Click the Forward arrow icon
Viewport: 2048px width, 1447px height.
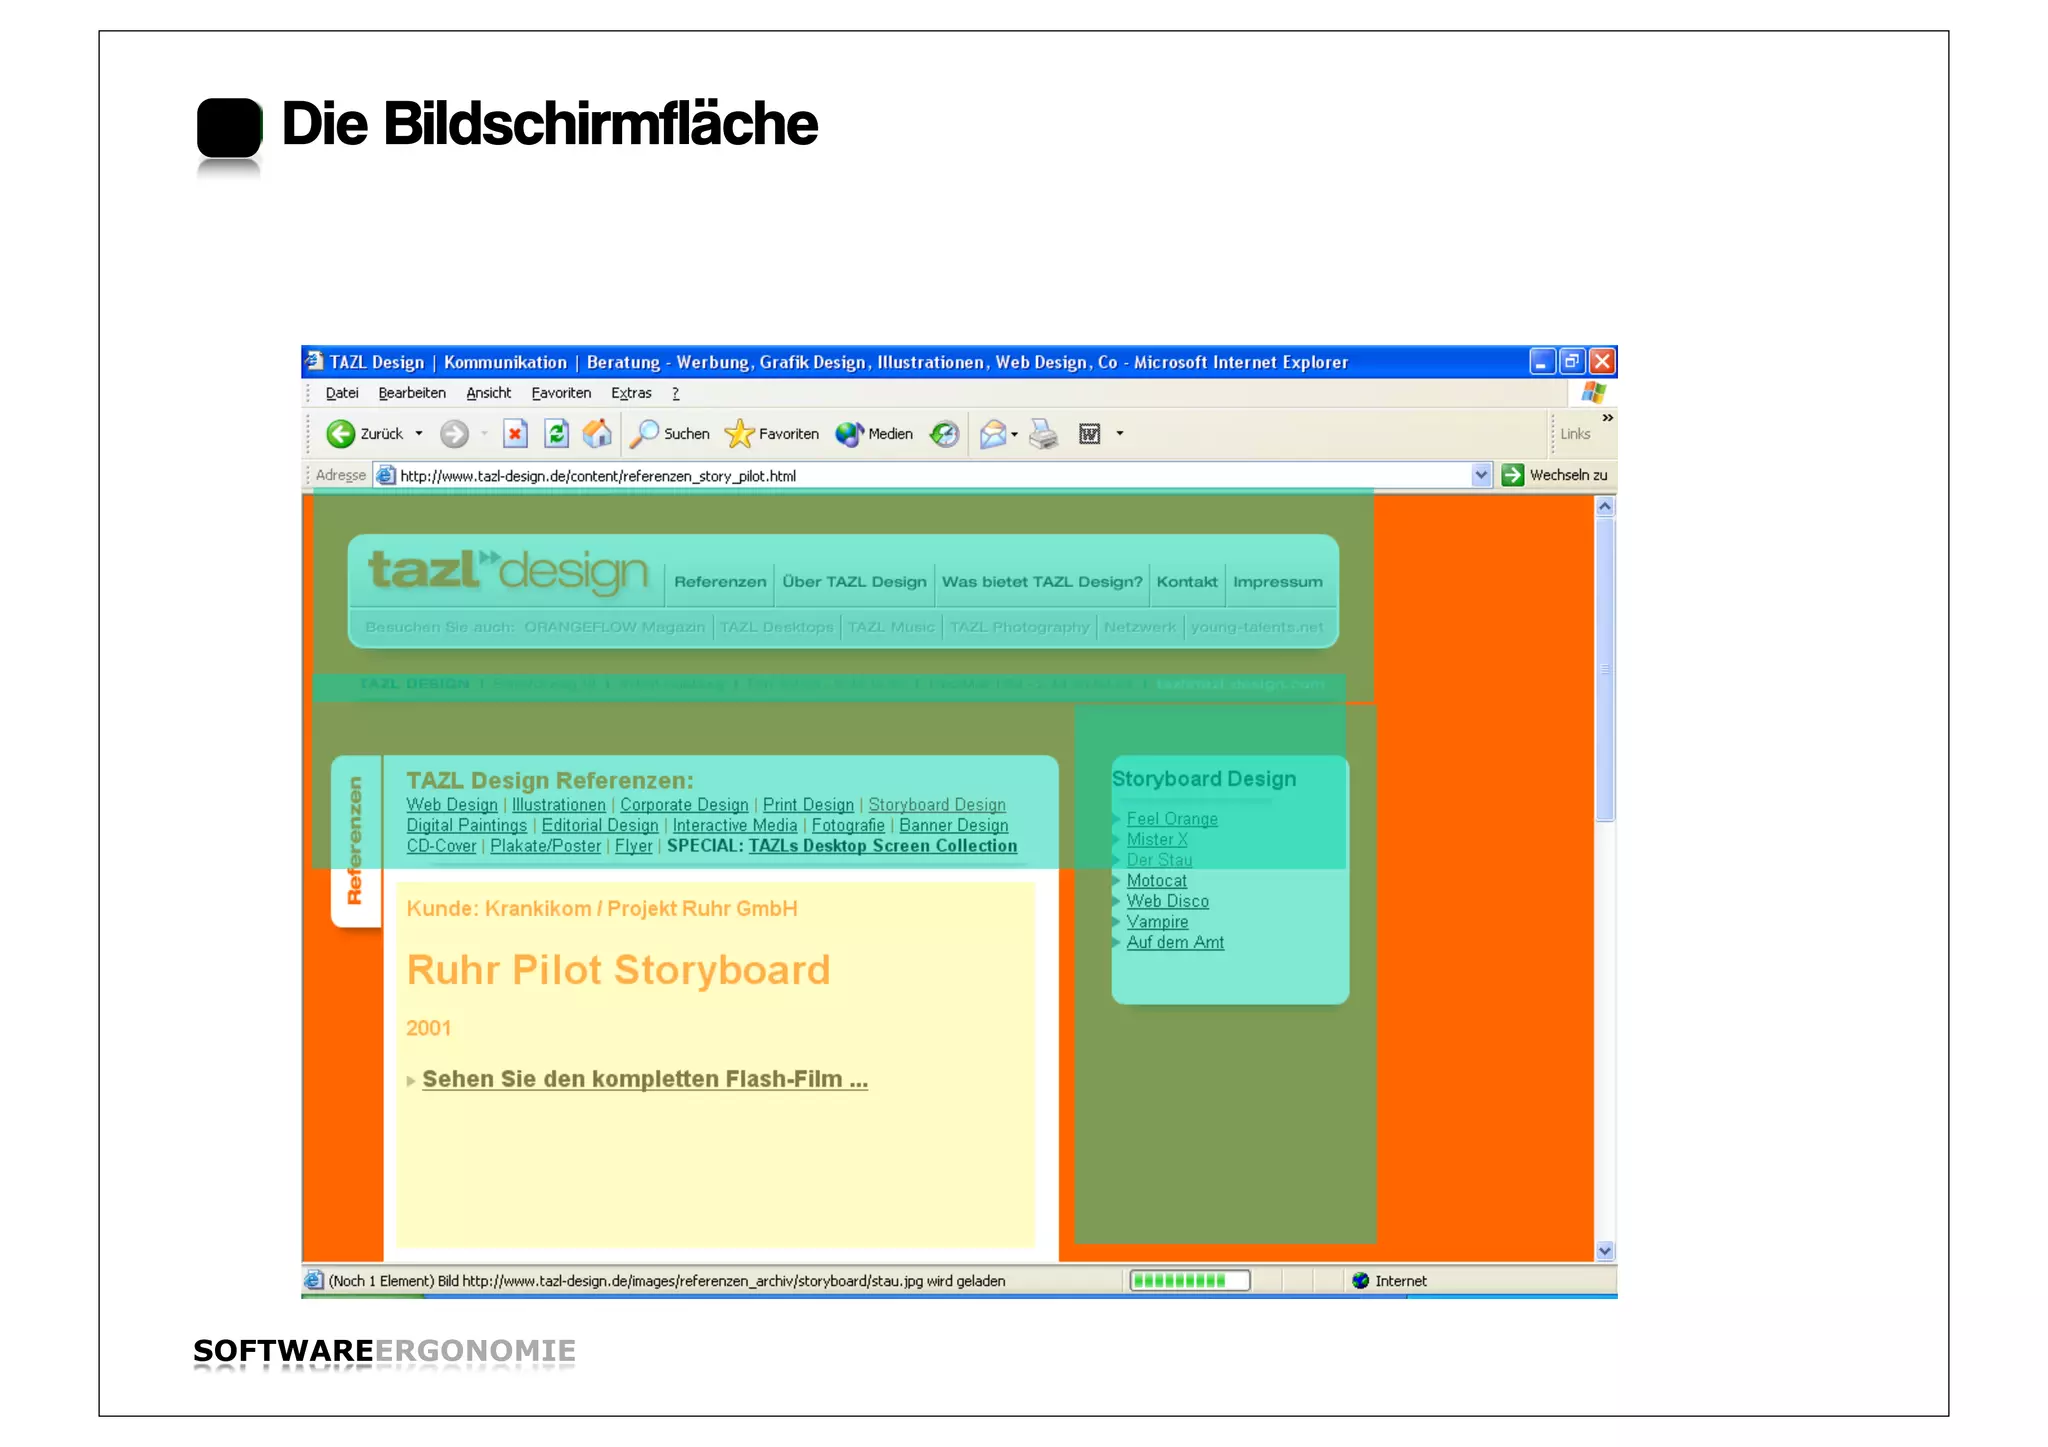[454, 434]
